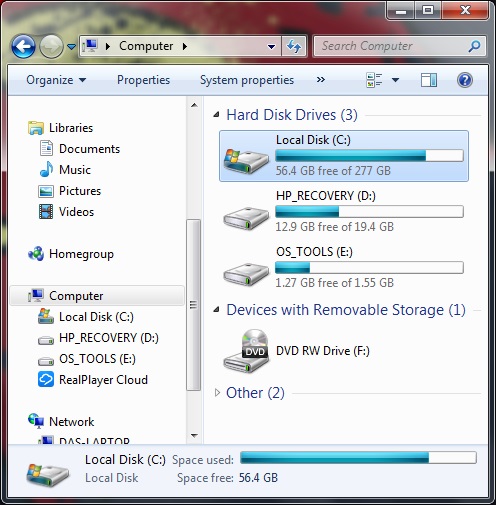Collapse Devices with Removable Storage group
497x505 pixels.
coord(217,310)
